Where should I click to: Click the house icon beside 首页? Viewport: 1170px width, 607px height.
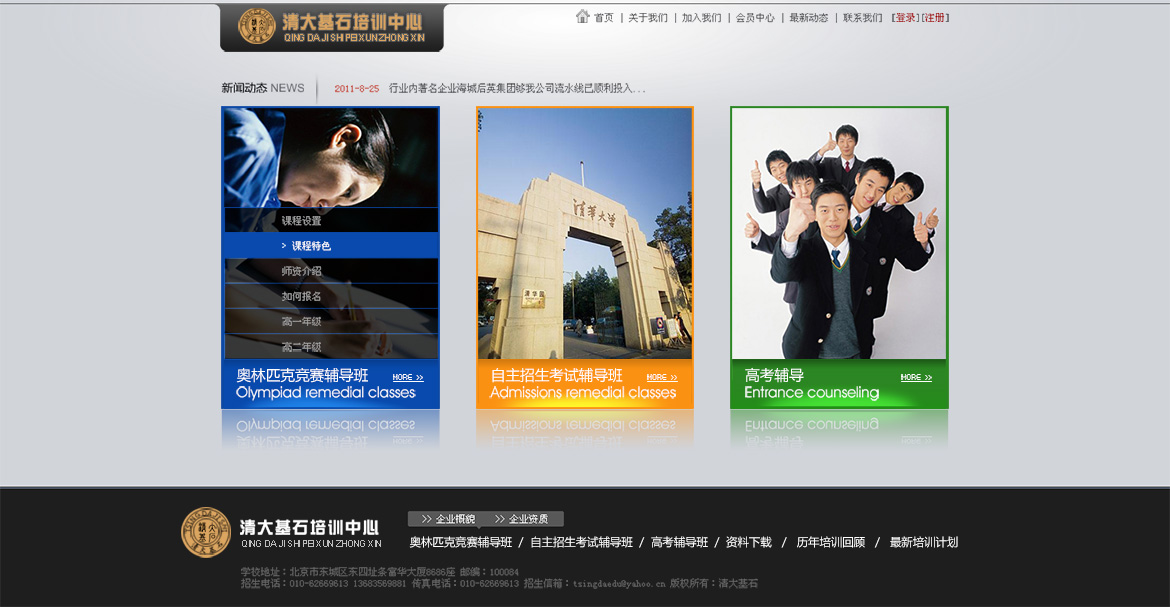coord(583,16)
